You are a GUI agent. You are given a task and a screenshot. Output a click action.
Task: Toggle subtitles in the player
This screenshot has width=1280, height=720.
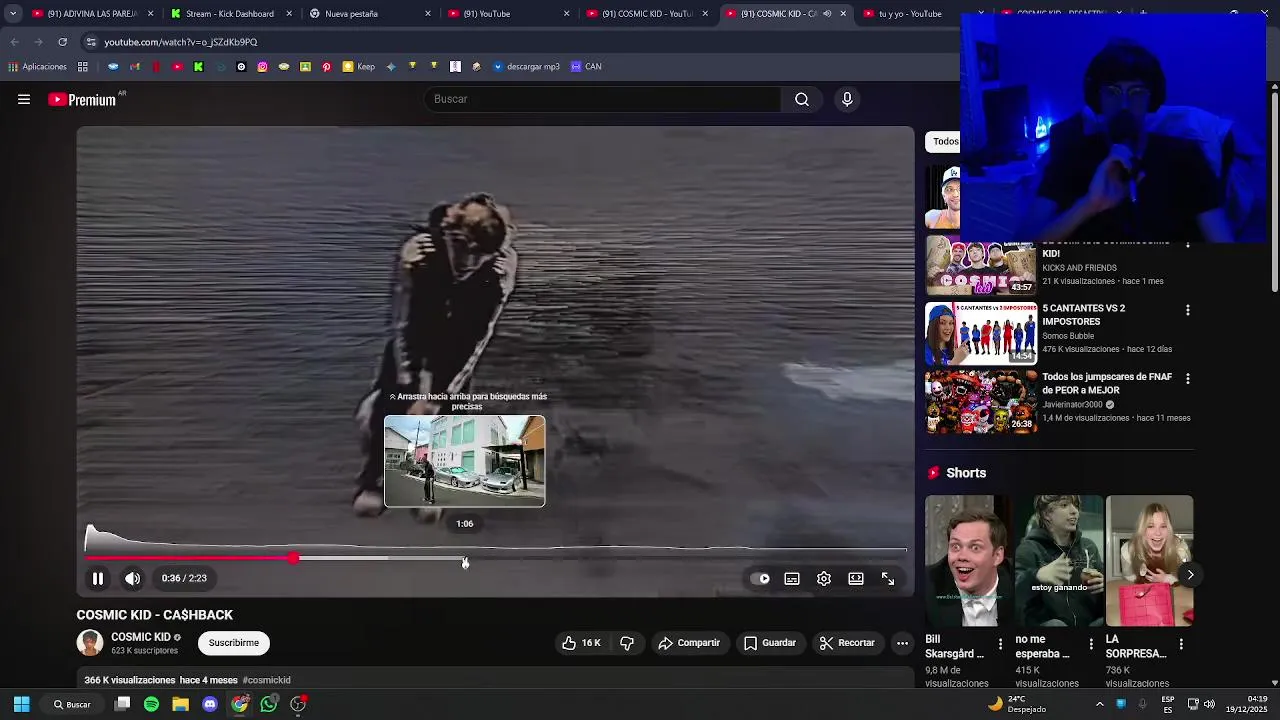pyautogui.click(x=792, y=578)
